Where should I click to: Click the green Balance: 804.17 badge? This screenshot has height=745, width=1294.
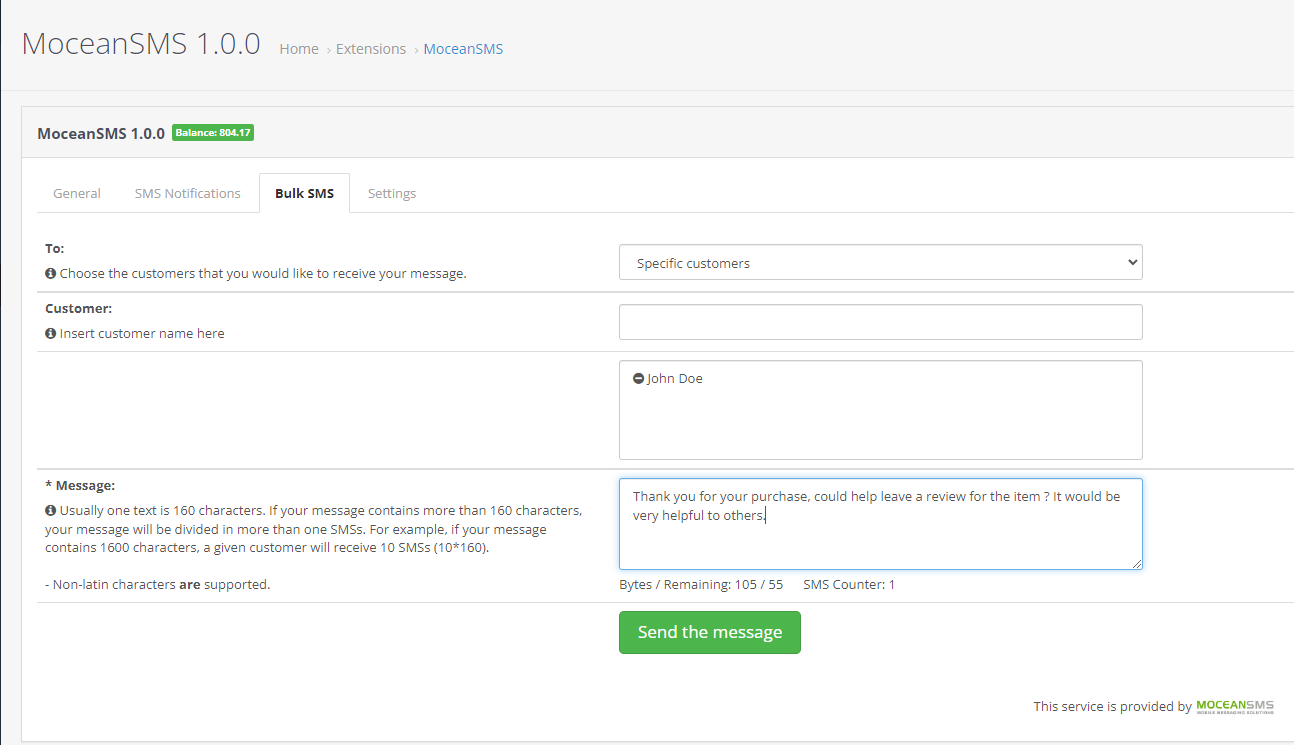pos(212,132)
